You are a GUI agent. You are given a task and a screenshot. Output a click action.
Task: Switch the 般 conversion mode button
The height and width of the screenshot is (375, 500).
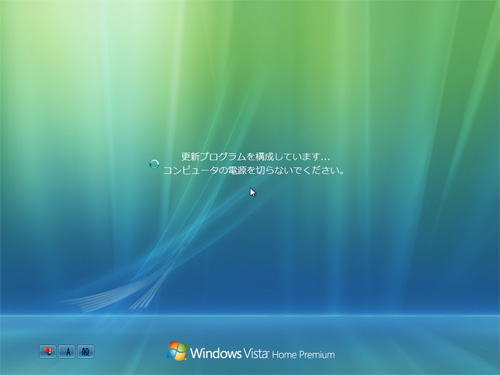[x=86, y=352]
